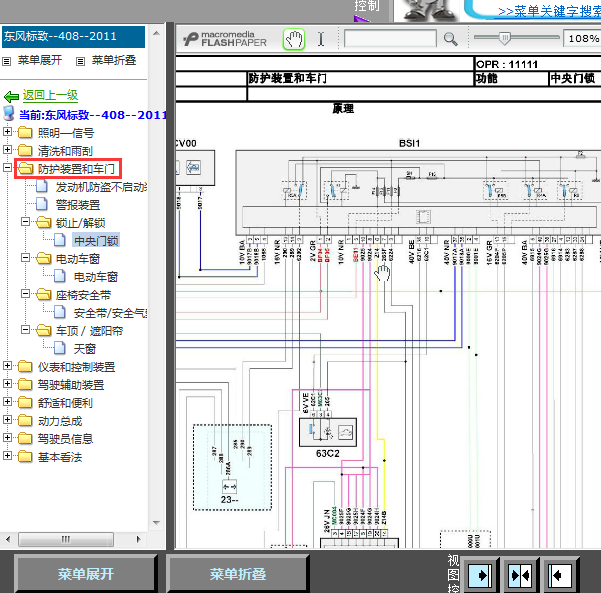Click the 车顶 / 遮阳帘 folder icon
This screenshot has width=601, height=593.
click(43, 330)
